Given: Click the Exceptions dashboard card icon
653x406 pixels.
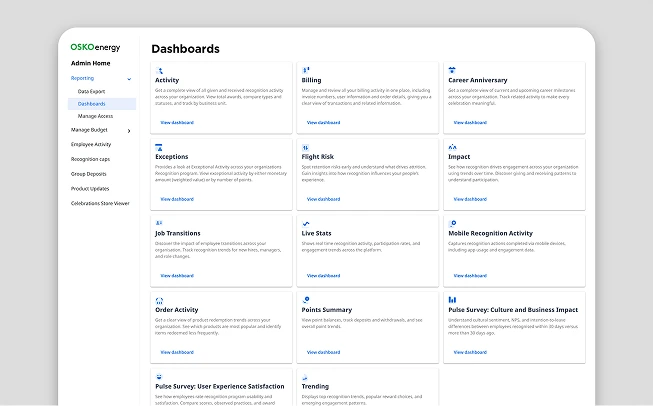Looking at the screenshot, I should coord(159,147).
